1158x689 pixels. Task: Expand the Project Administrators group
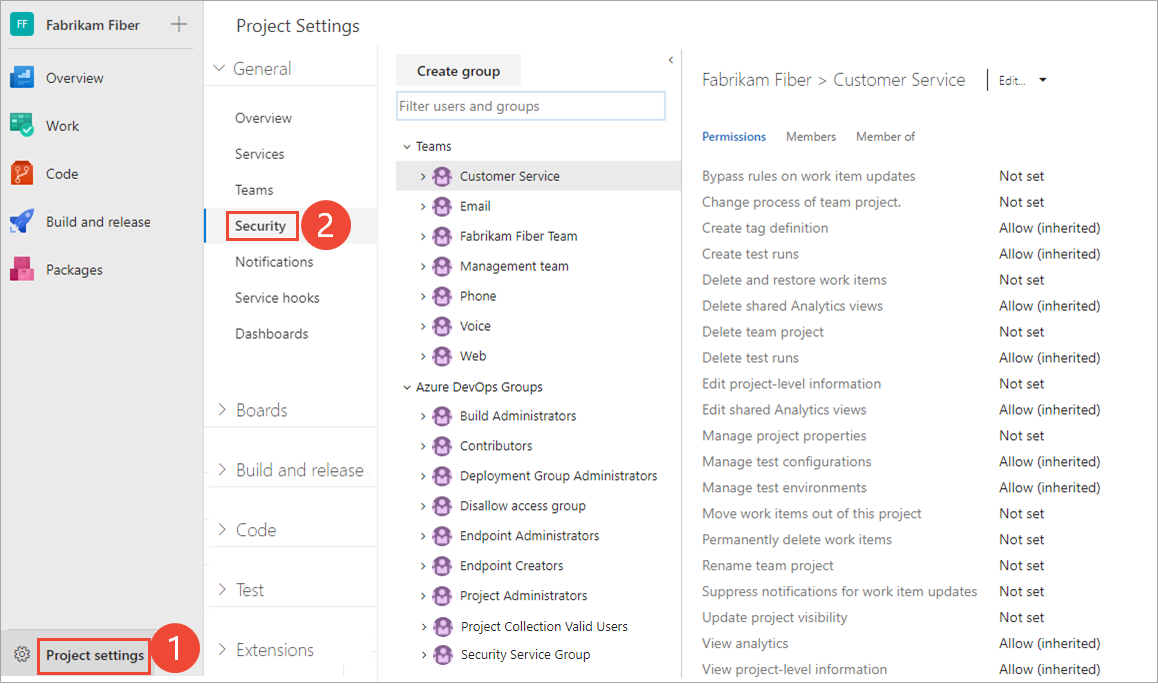coord(423,596)
